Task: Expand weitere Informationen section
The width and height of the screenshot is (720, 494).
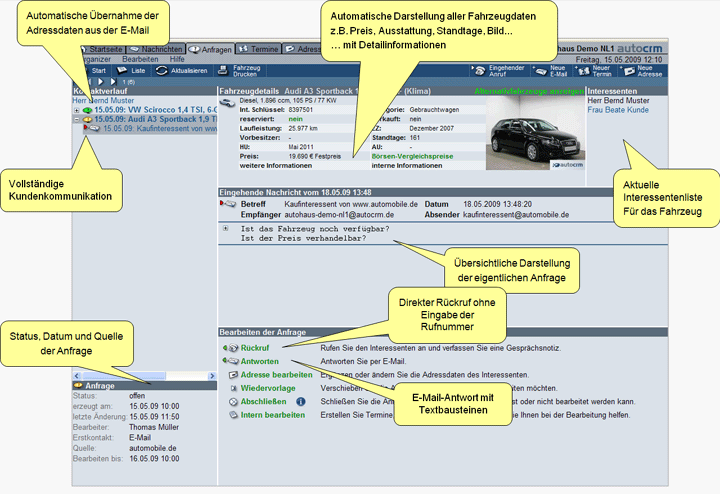Action: pos(276,165)
